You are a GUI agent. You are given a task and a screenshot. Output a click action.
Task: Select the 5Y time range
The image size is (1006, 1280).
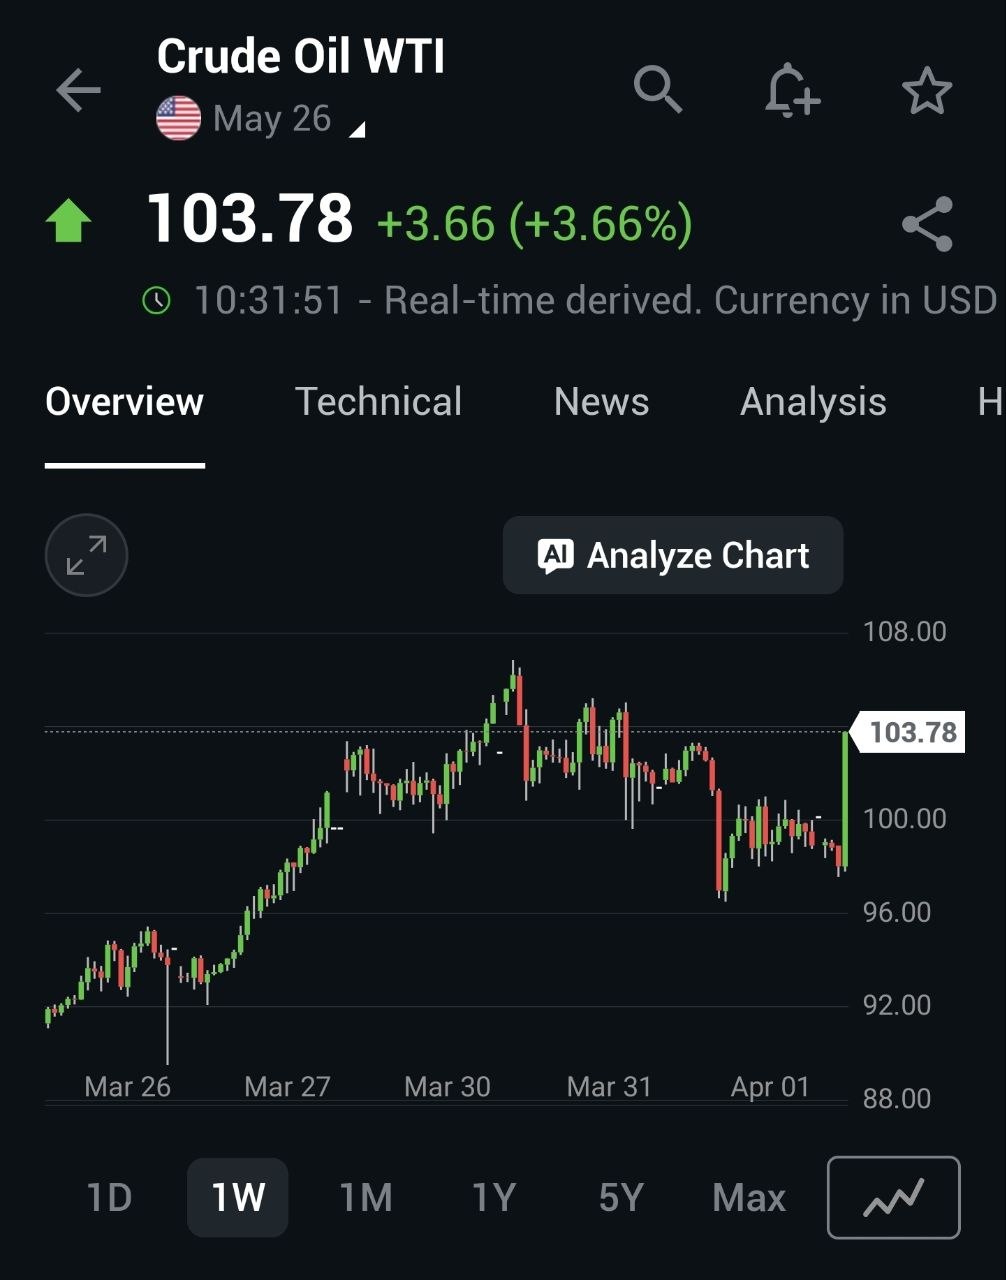coord(620,1197)
